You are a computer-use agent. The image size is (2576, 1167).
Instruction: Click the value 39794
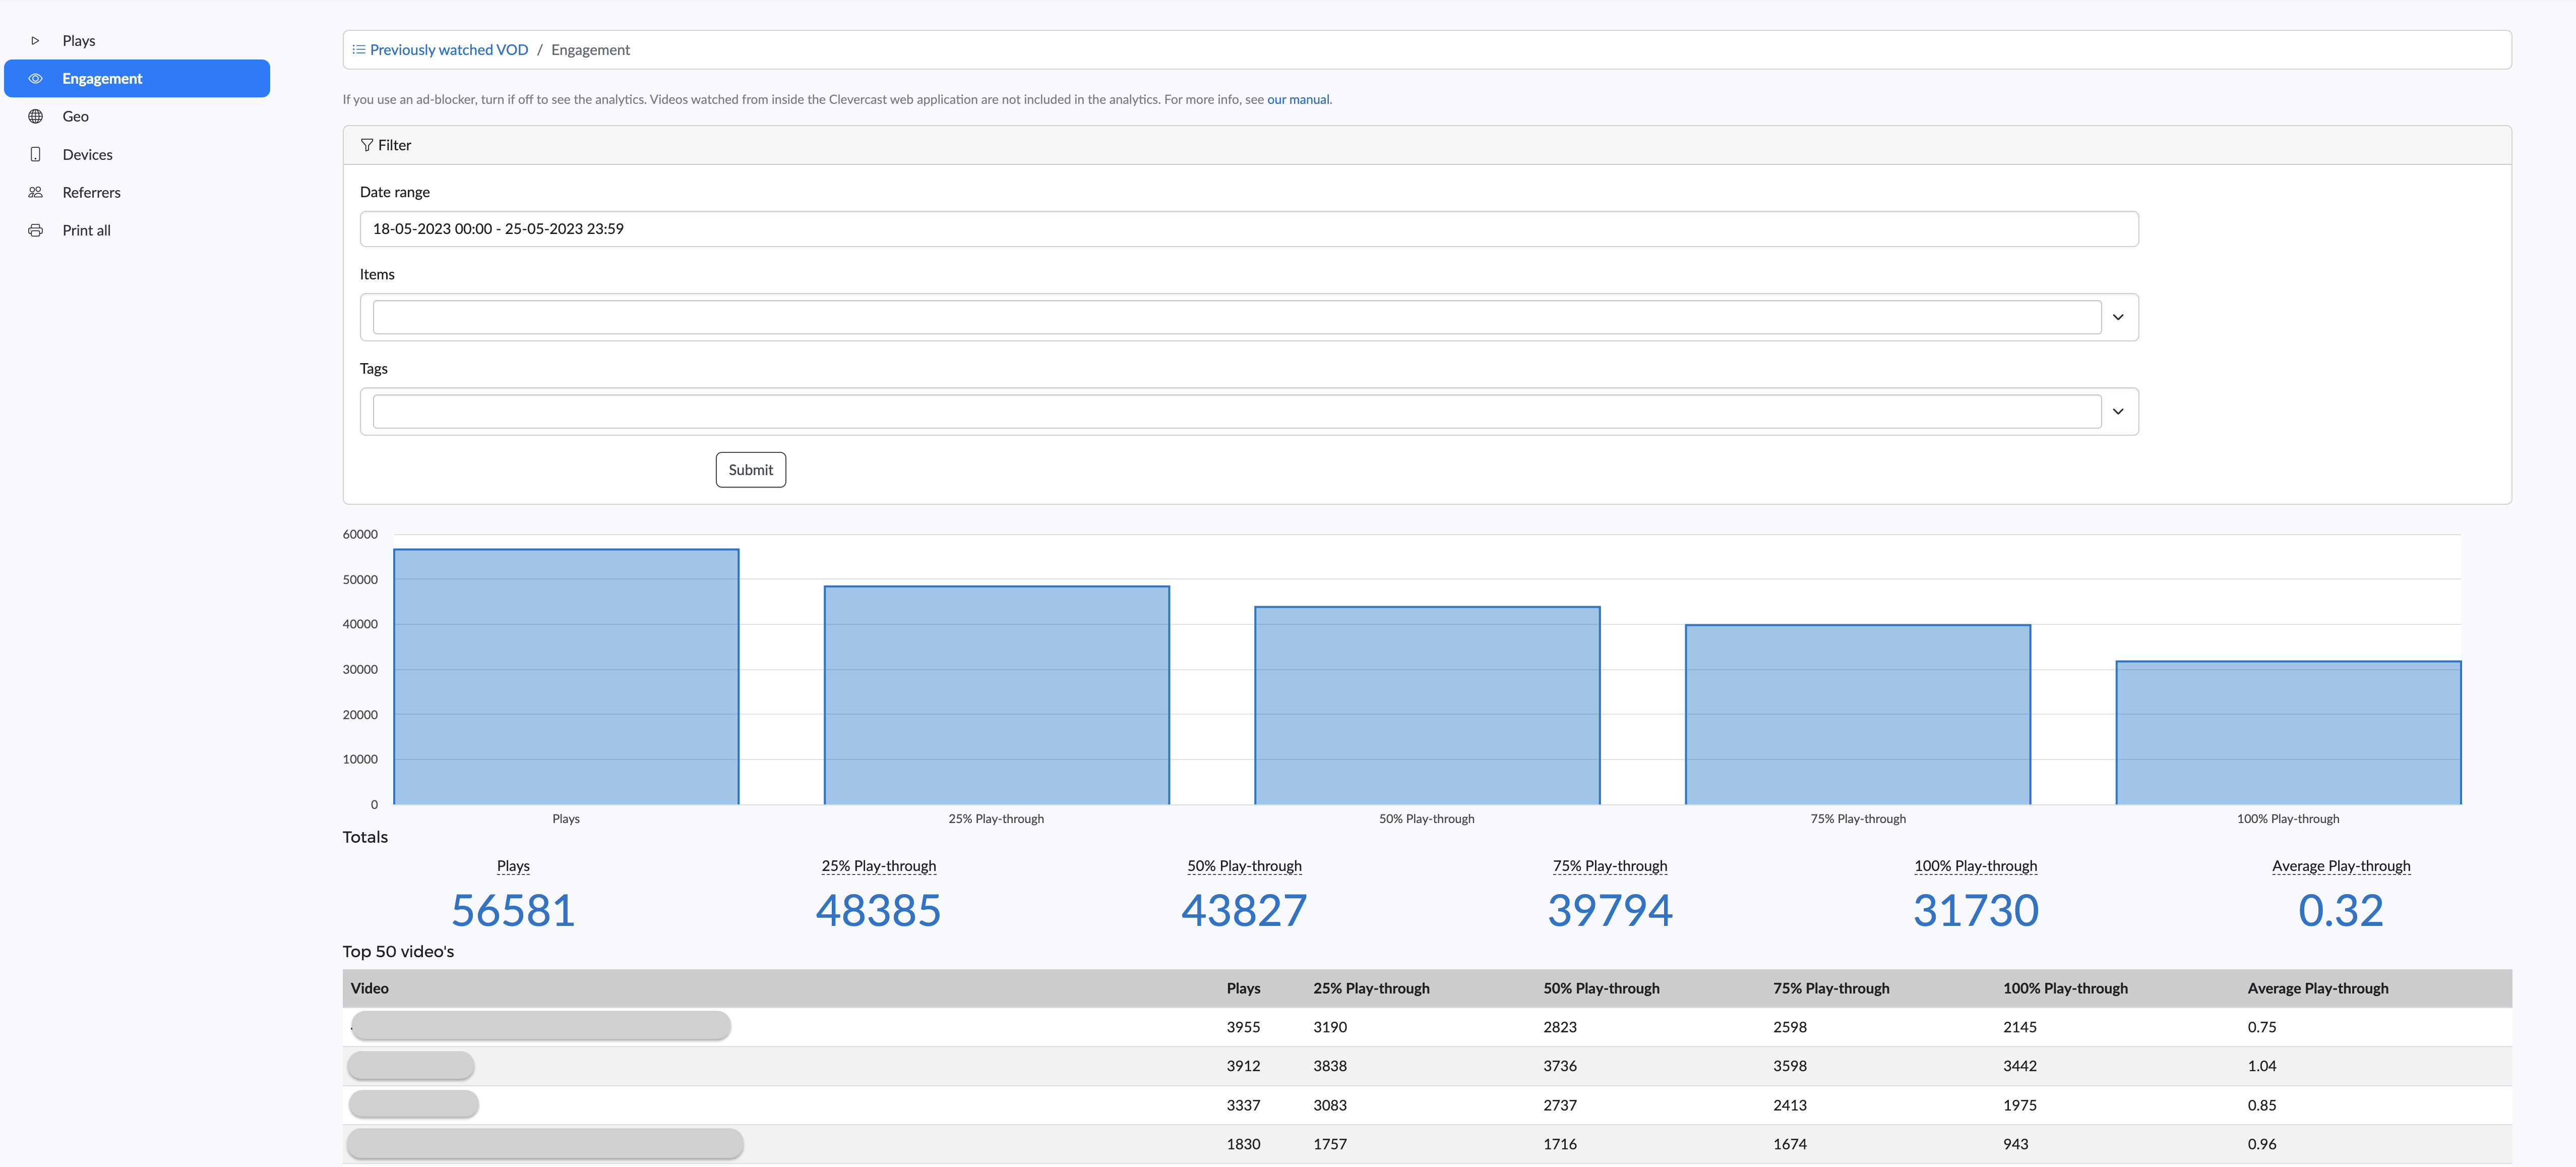pyautogui.click(x=1610, y=911)
